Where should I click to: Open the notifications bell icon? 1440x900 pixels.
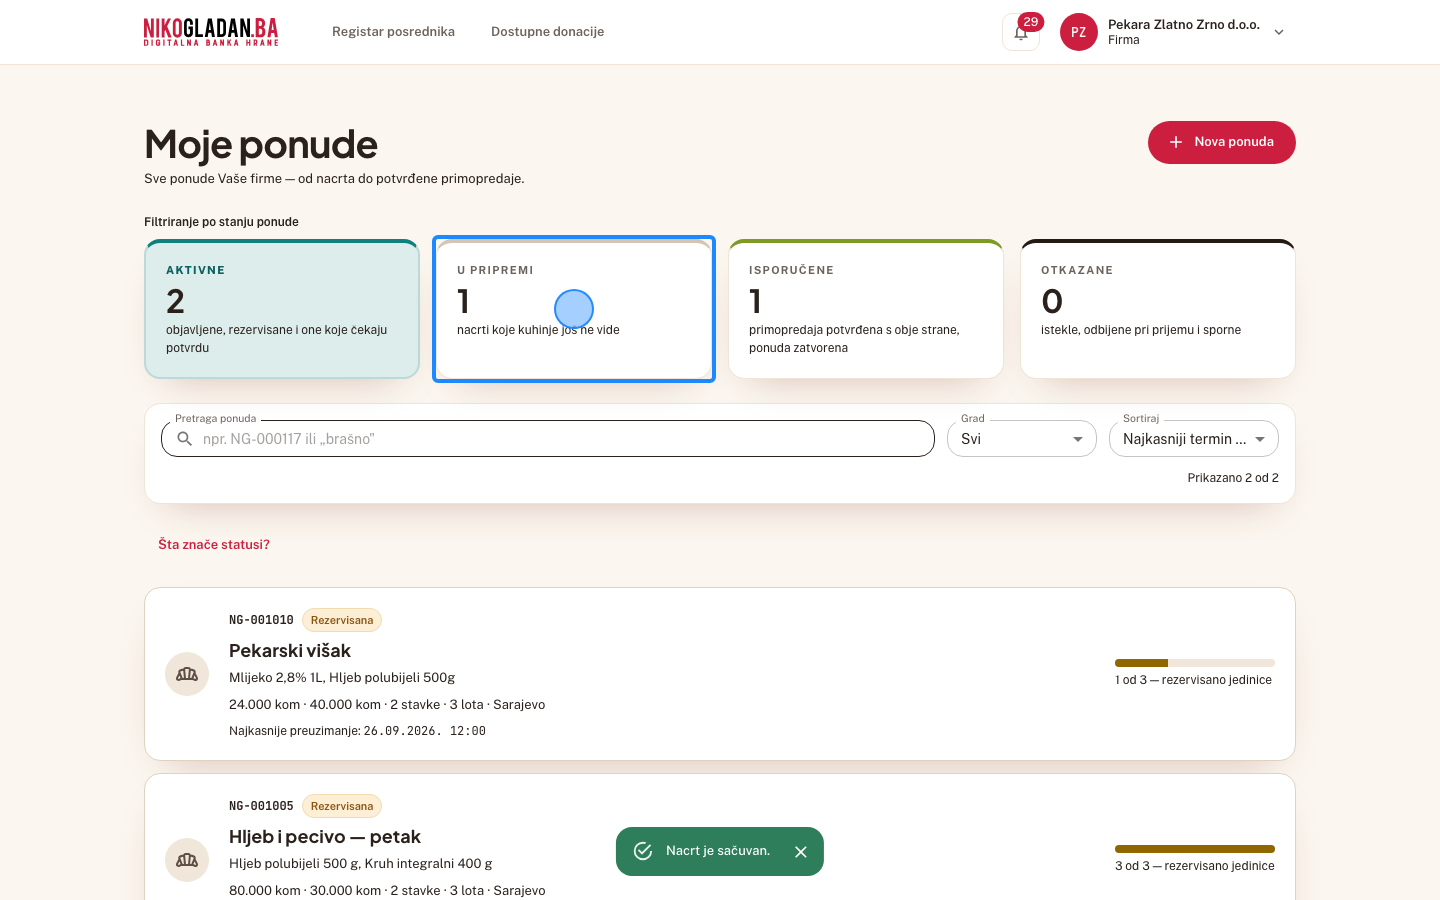click(1021, 32)
